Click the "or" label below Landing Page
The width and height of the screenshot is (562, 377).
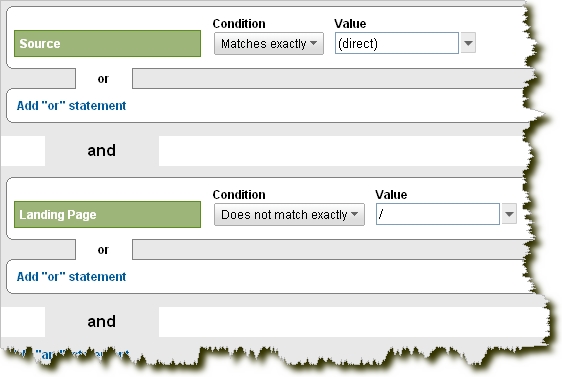tap(103, 249)
